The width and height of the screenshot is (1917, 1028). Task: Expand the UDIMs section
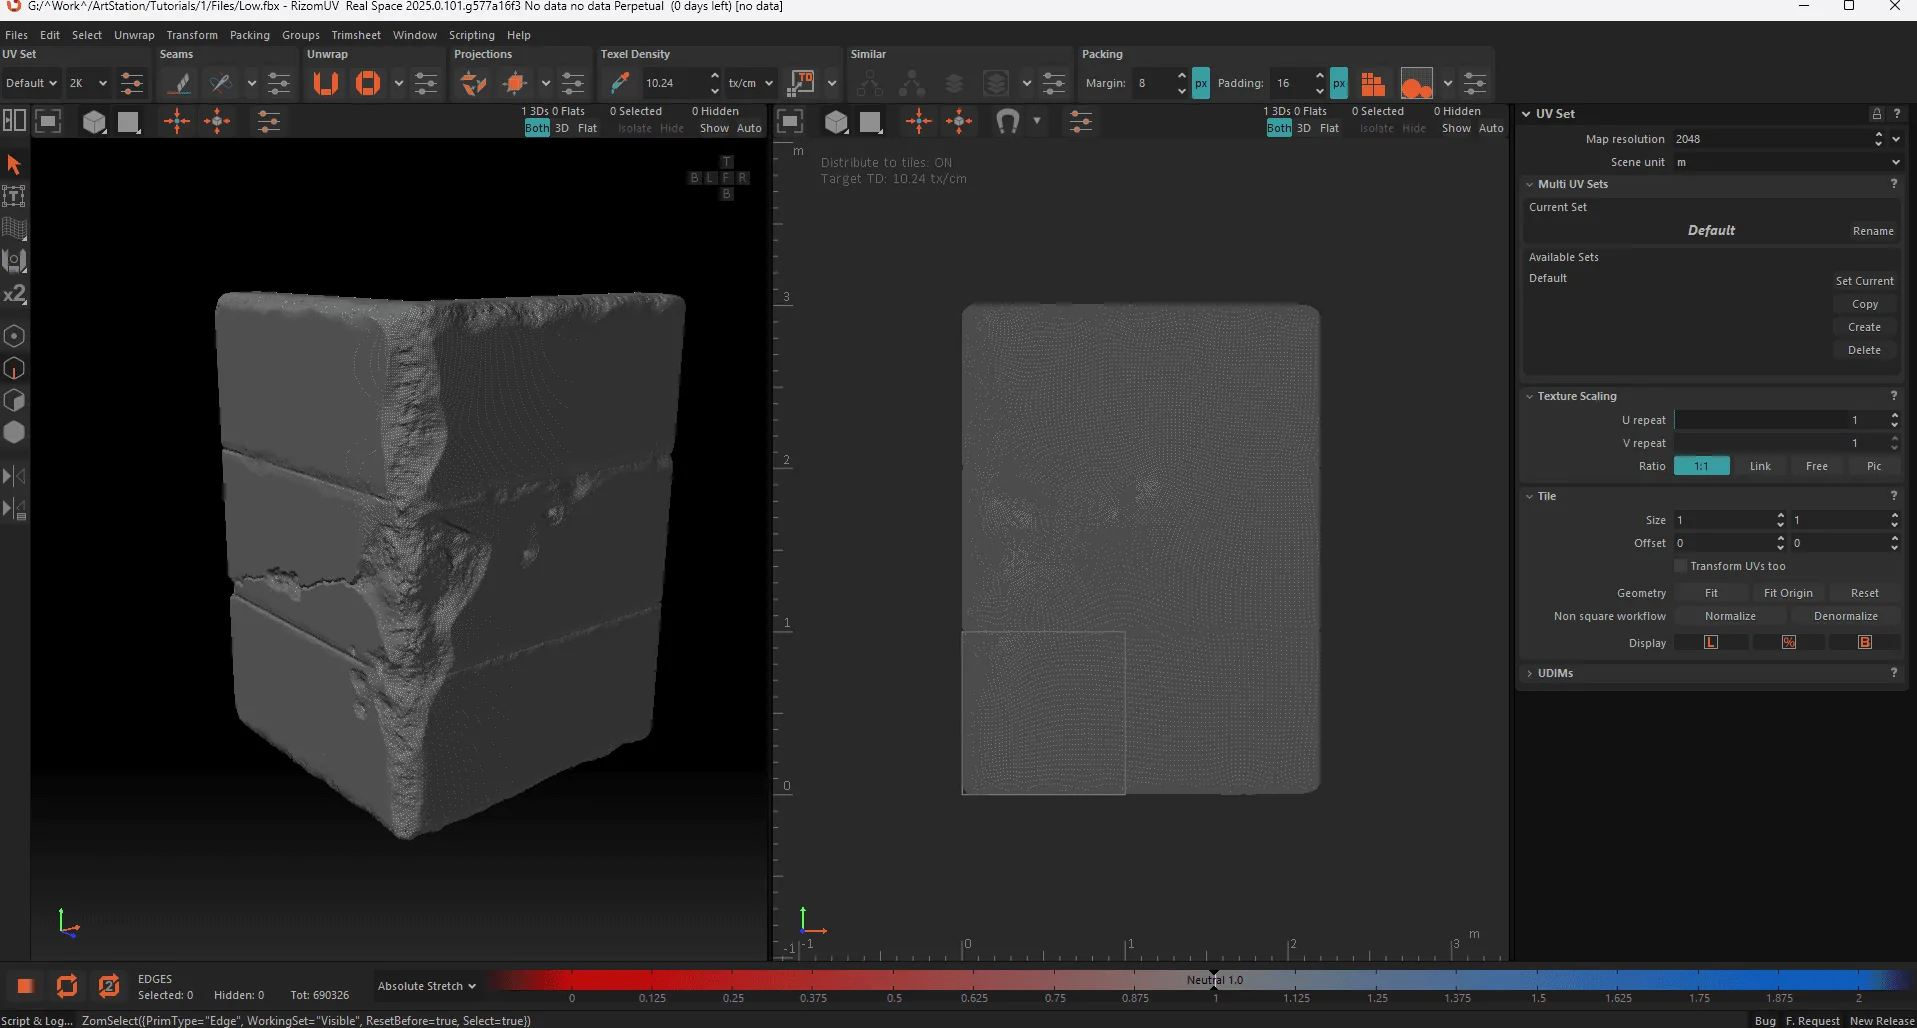point(1530,673)
